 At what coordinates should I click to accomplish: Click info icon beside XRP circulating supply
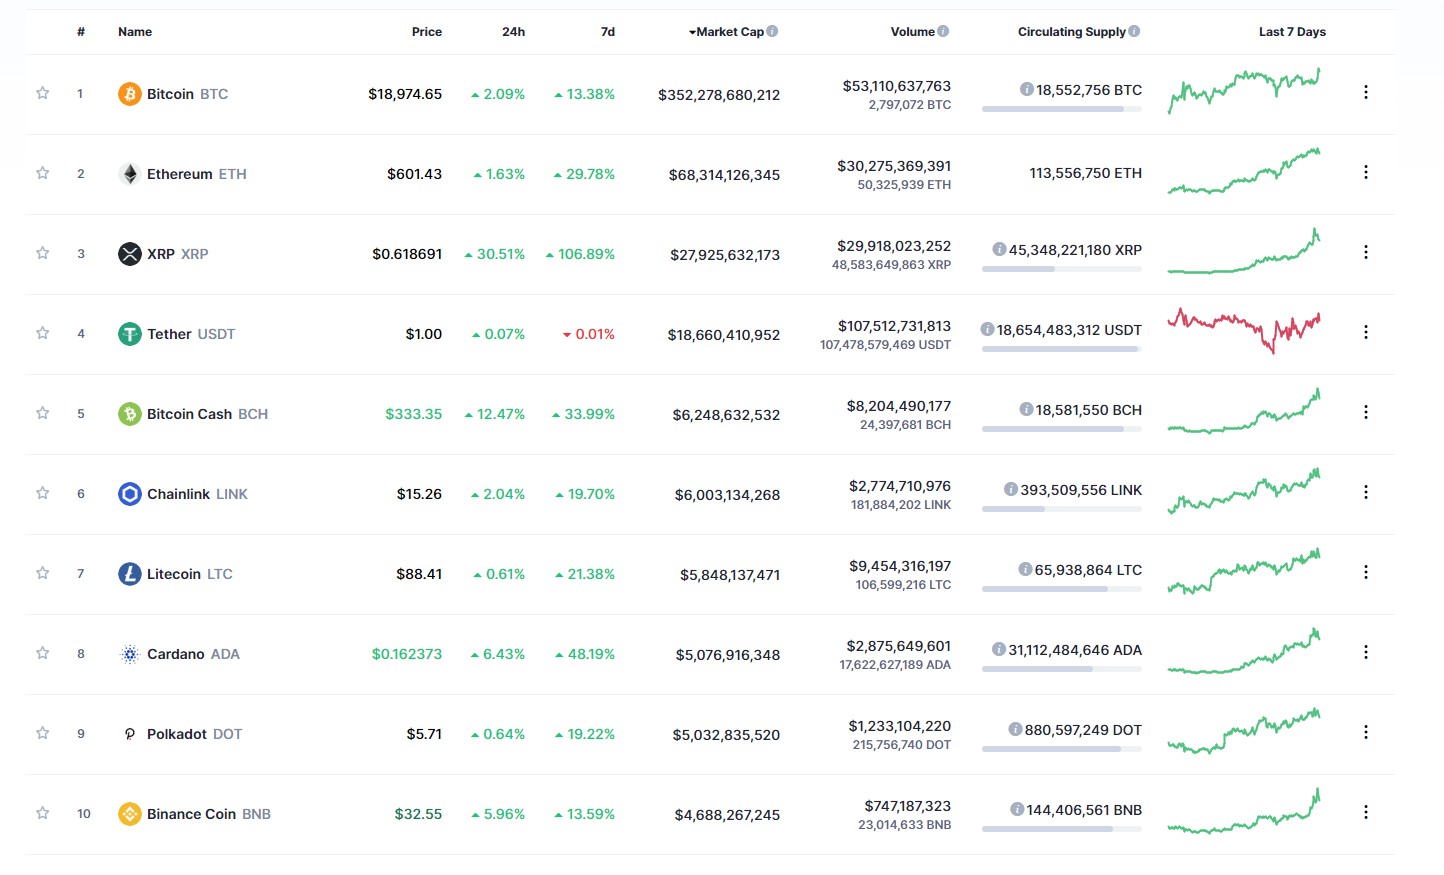click(999, 249)
